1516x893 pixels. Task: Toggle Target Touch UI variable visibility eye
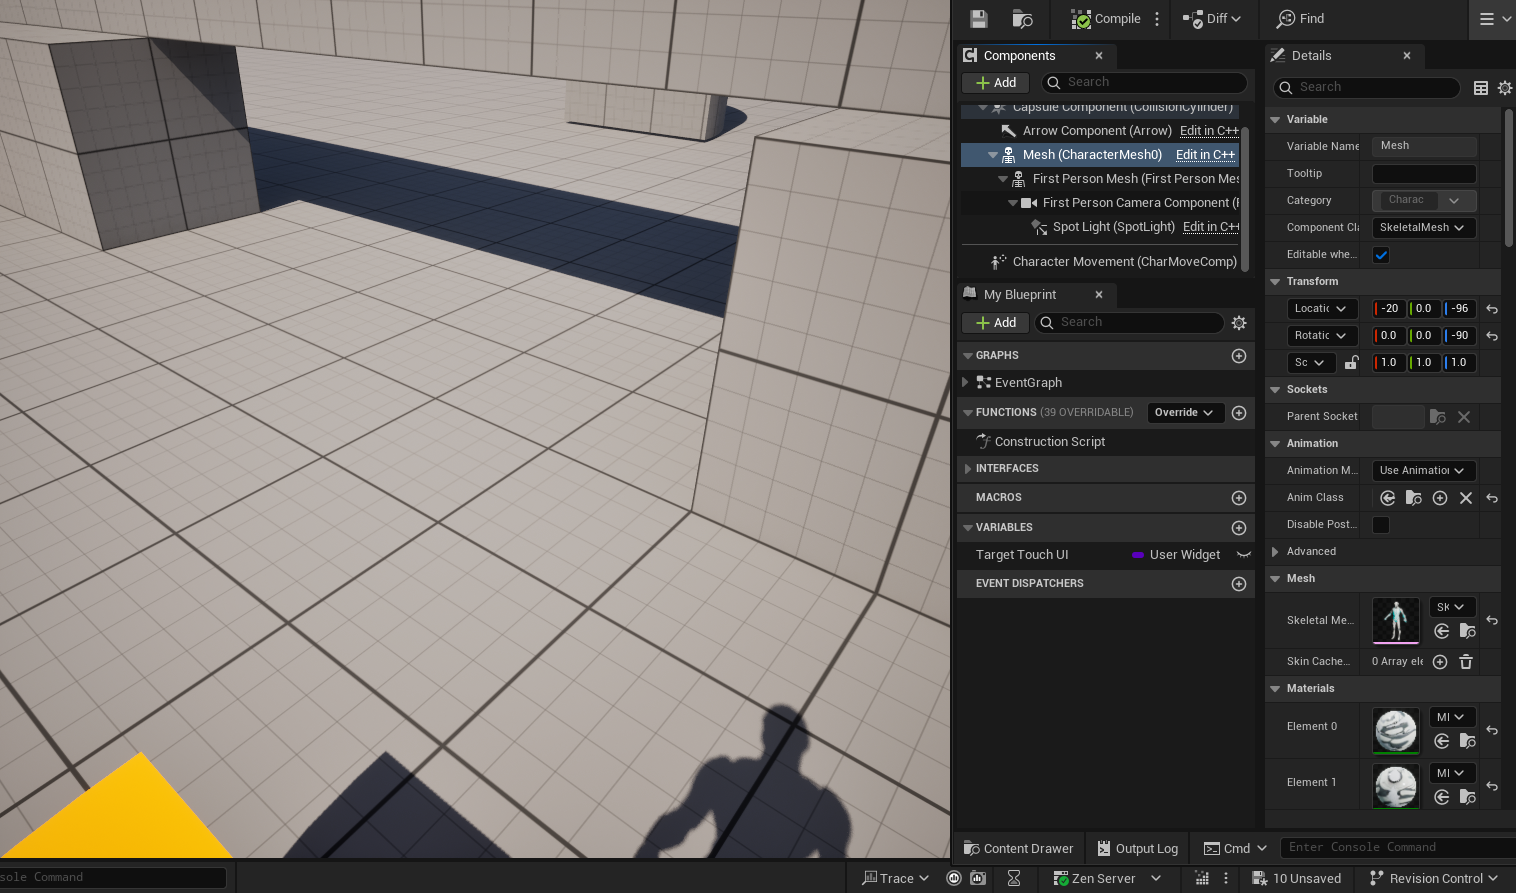[1244, 555]
